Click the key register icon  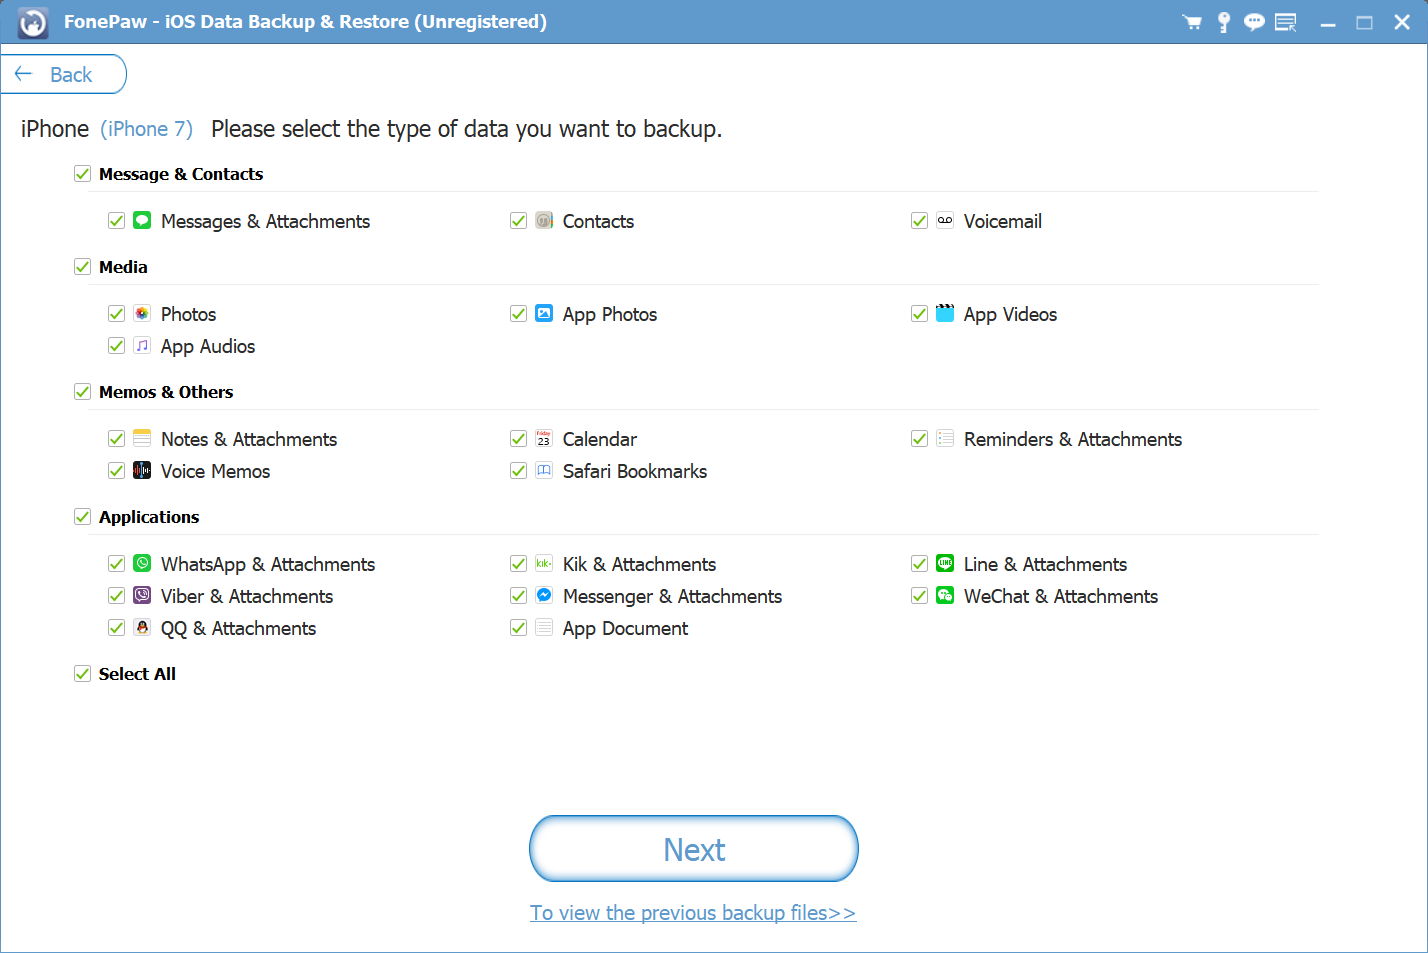point(1223,22)
